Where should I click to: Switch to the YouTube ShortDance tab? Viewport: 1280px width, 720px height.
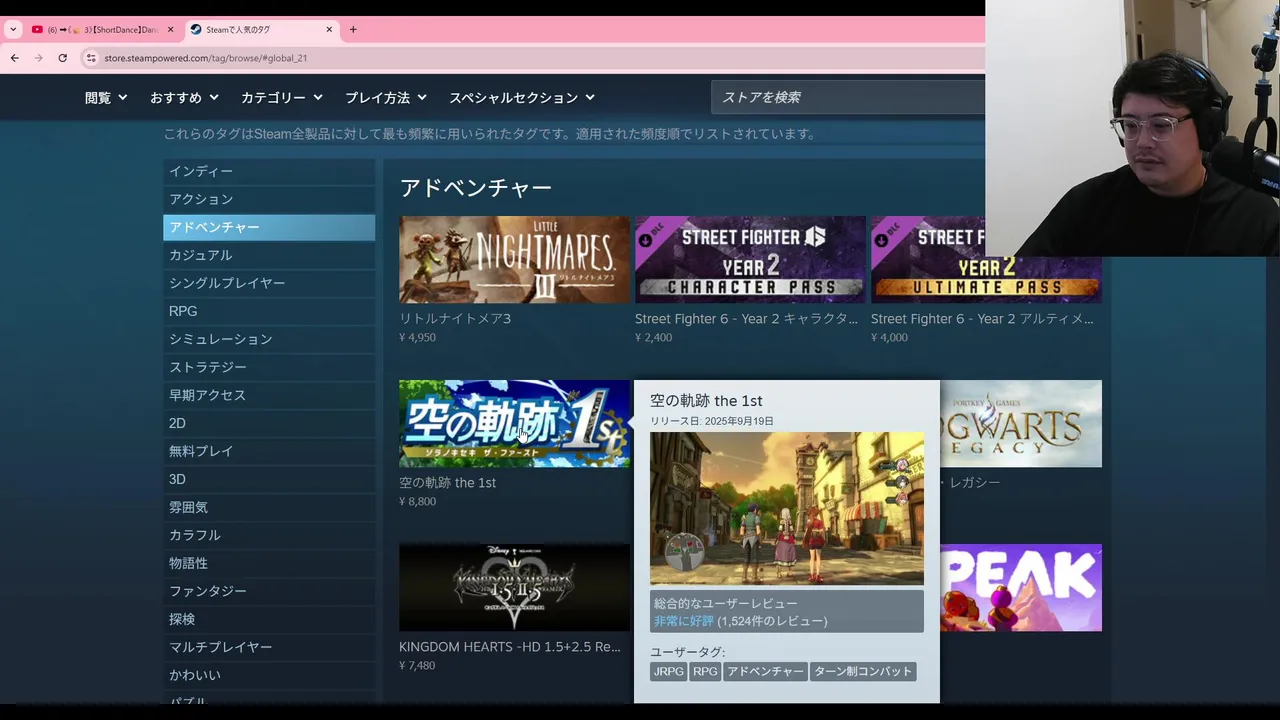point(102,30)
